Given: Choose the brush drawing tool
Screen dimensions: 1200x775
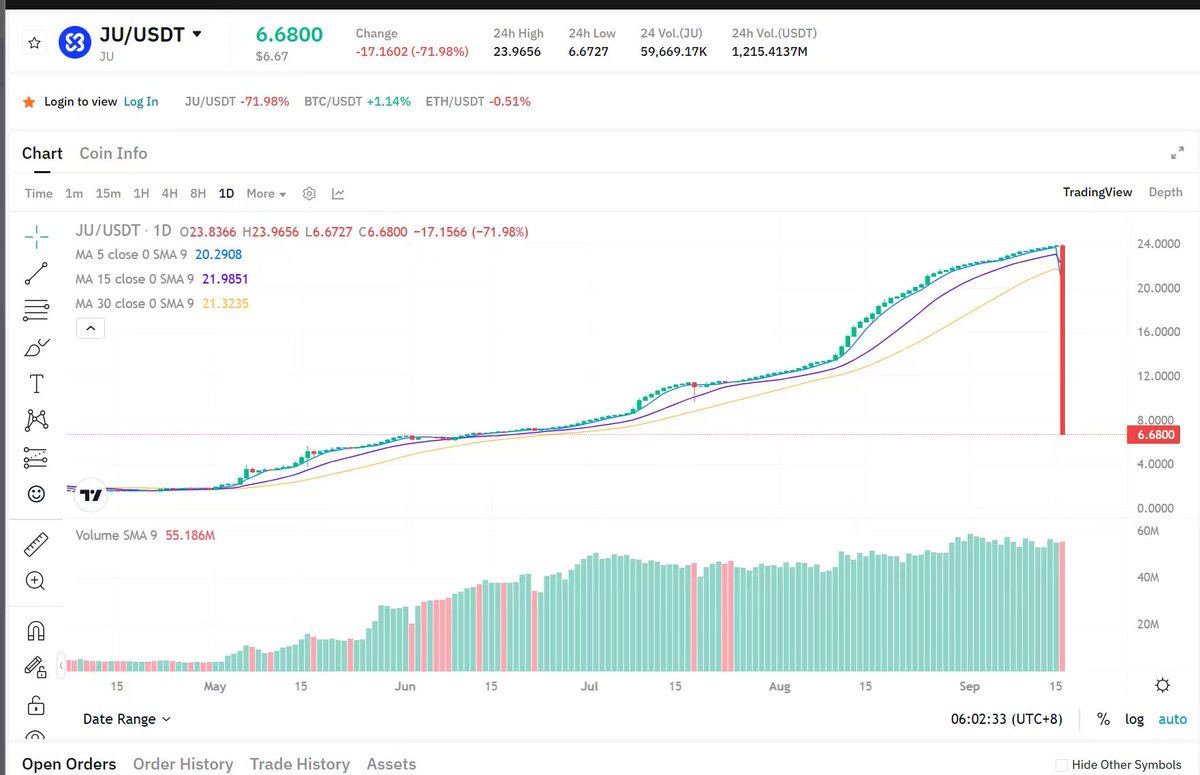Looking at the screenshot, I should click(36, 347).
